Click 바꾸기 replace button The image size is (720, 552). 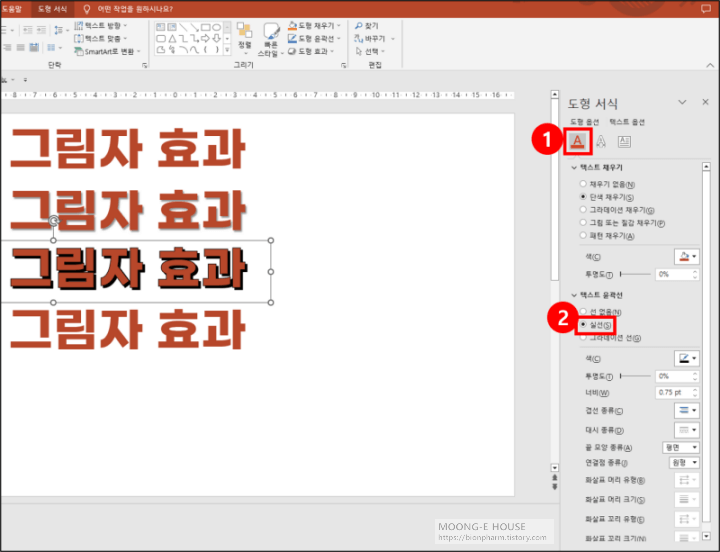[x=373, y=39]
